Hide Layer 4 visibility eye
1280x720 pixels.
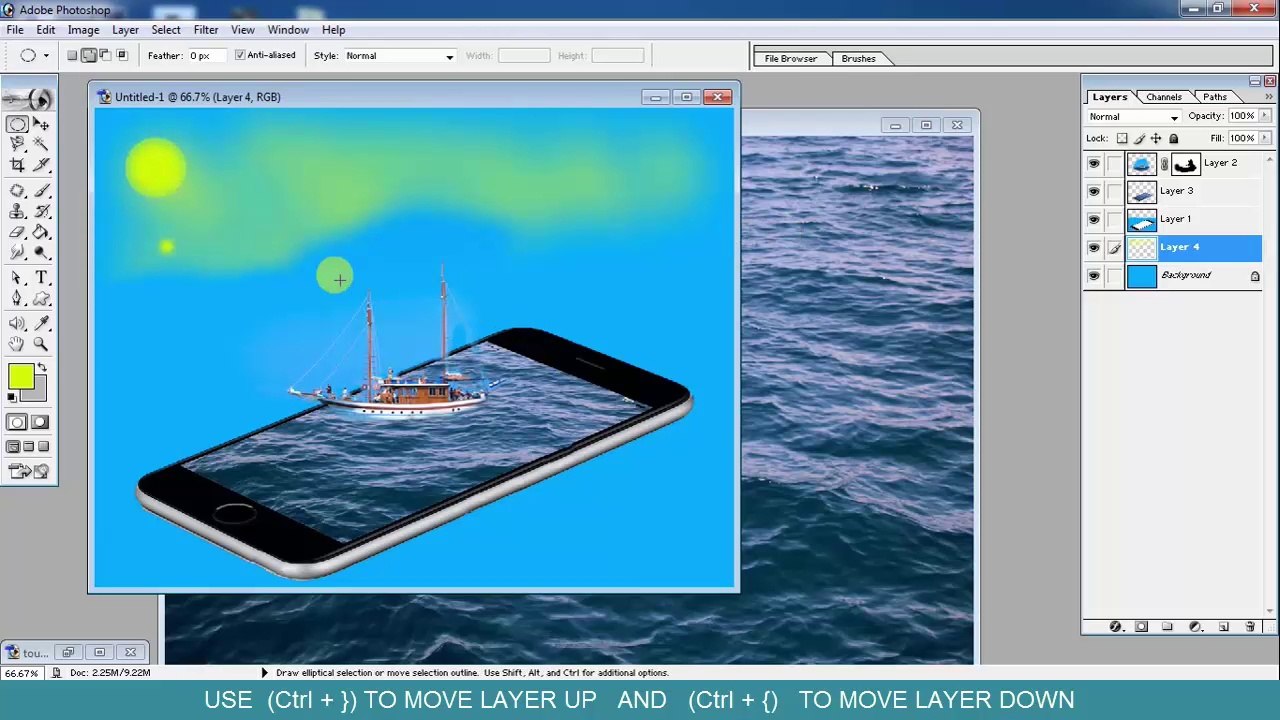[x=1093, y=248]
